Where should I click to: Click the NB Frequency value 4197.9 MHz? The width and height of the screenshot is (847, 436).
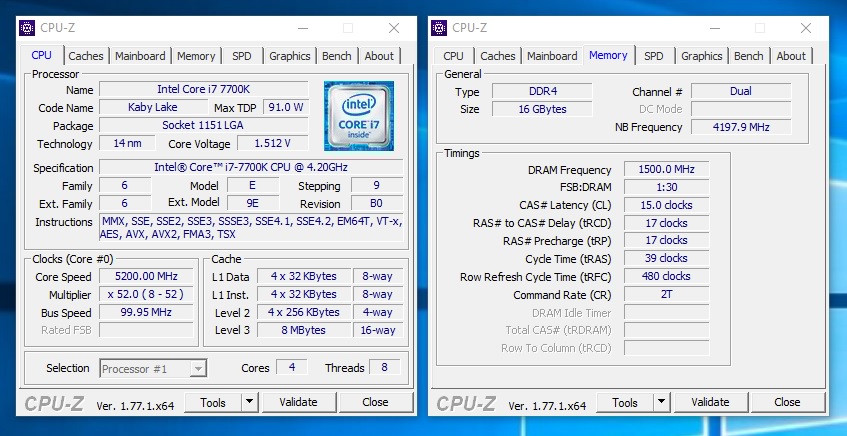[741, 127]
